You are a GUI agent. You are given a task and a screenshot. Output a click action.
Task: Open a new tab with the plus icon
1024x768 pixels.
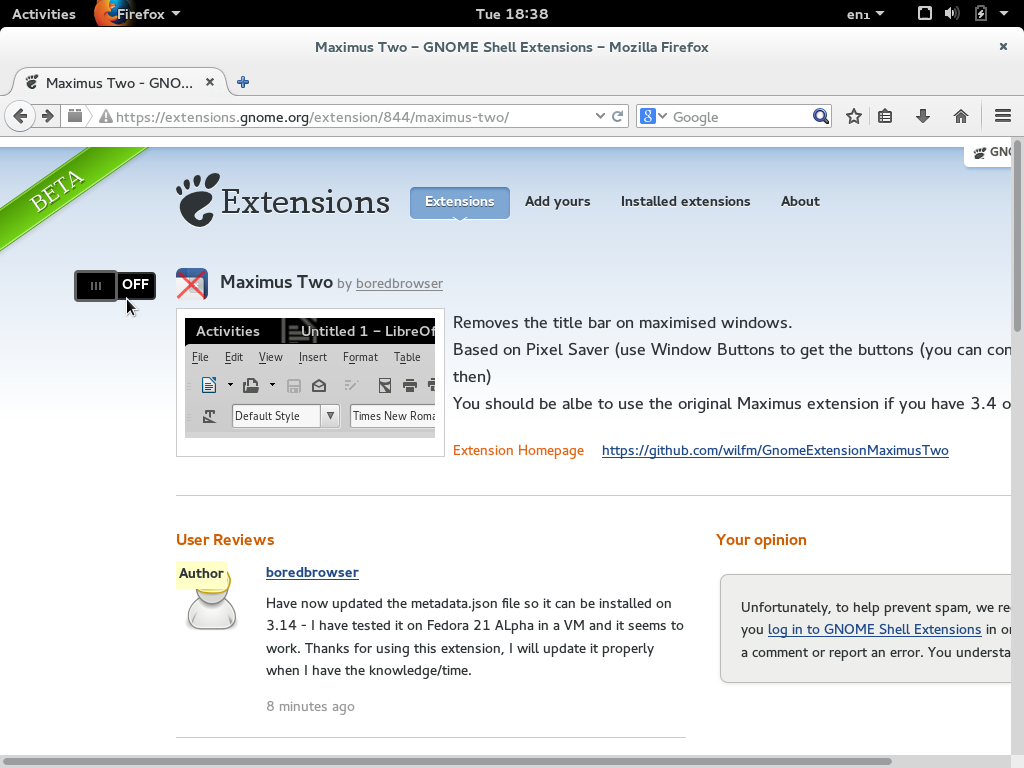pos(243,82)
